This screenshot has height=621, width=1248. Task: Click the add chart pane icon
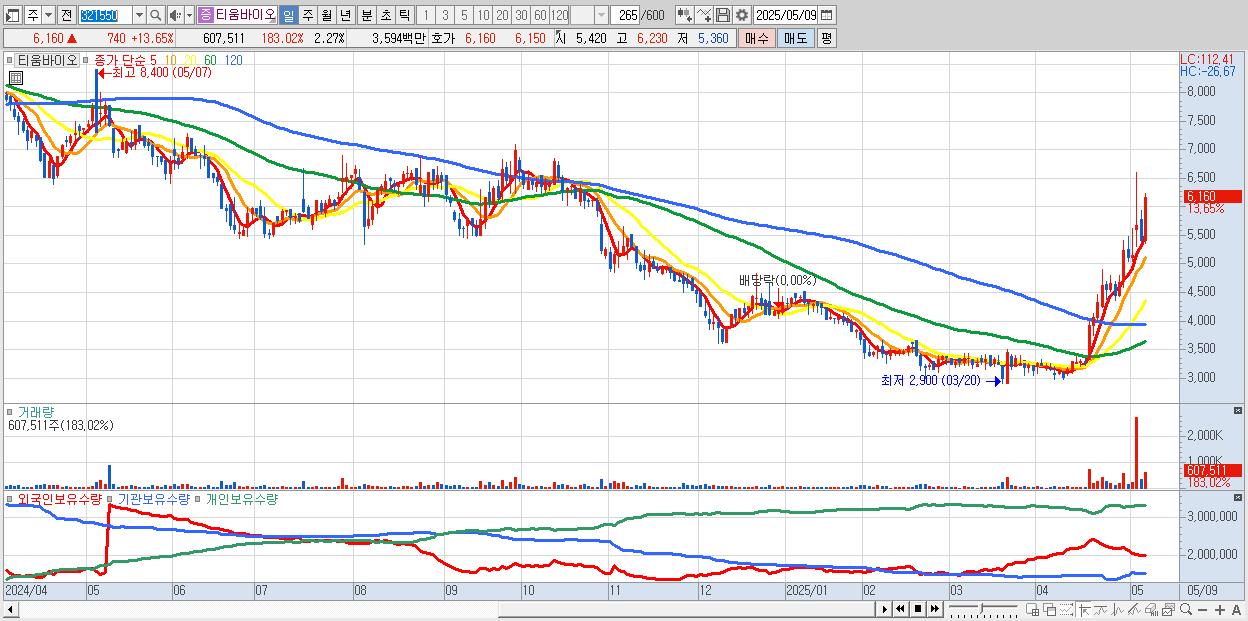click(1033, 609)
